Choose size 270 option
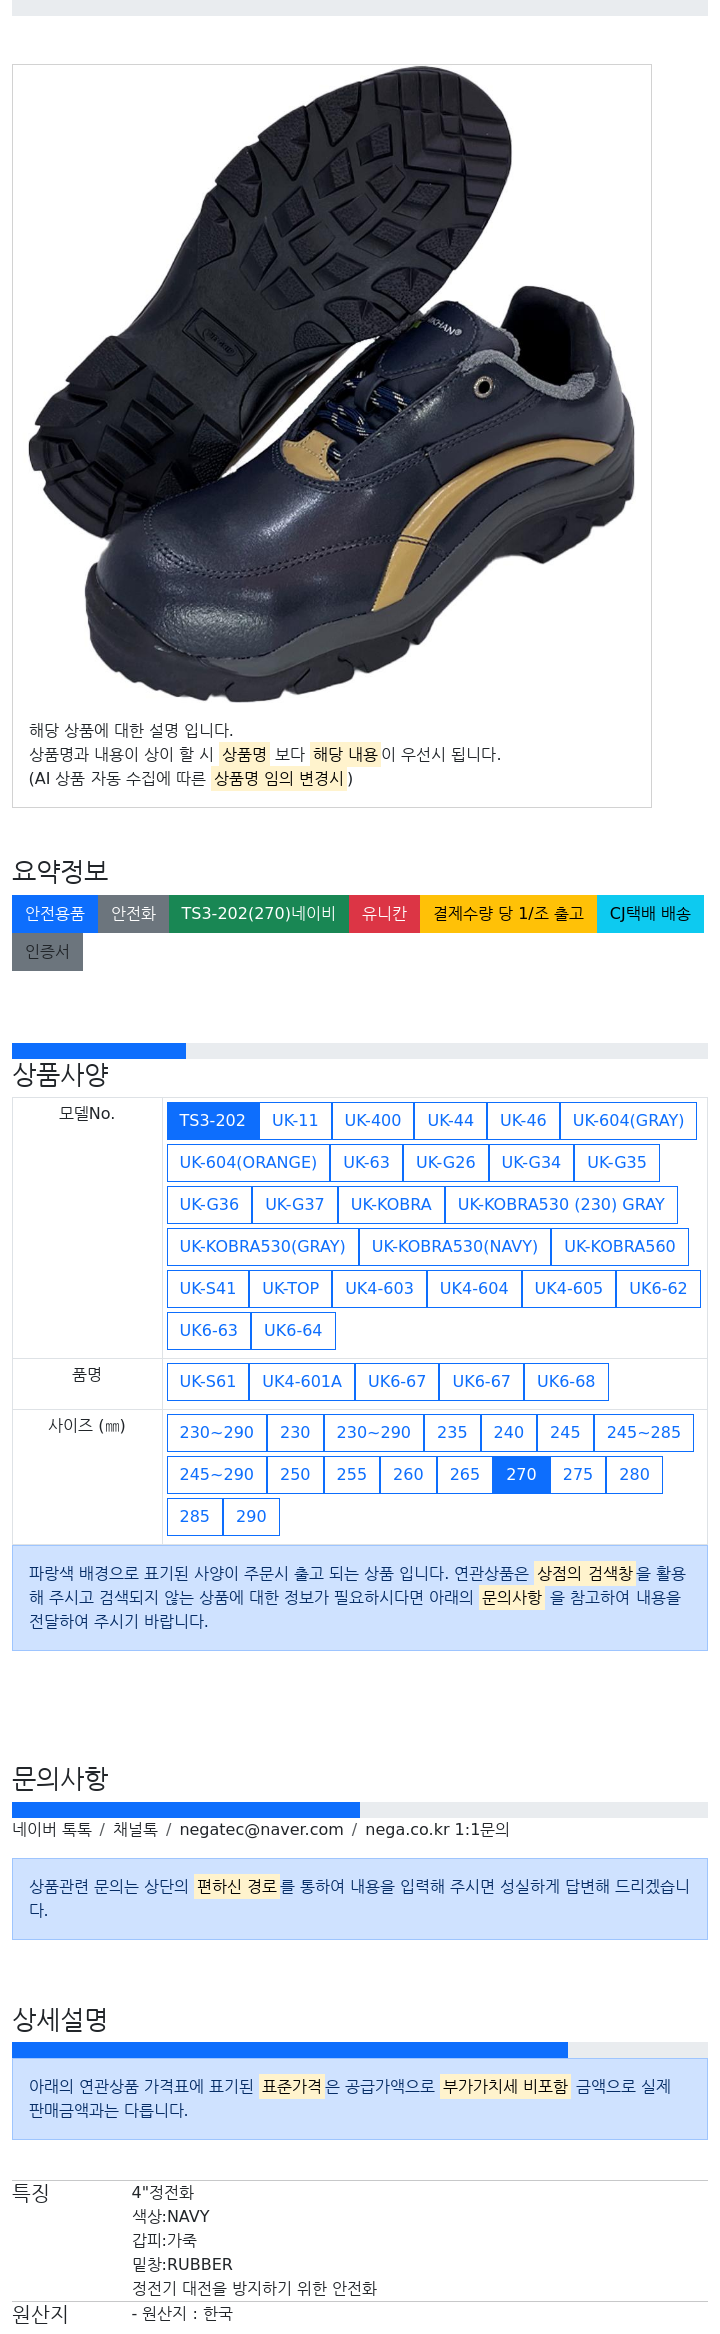This screenshot has height=2334, width=720. click(x=521, y=1475)
